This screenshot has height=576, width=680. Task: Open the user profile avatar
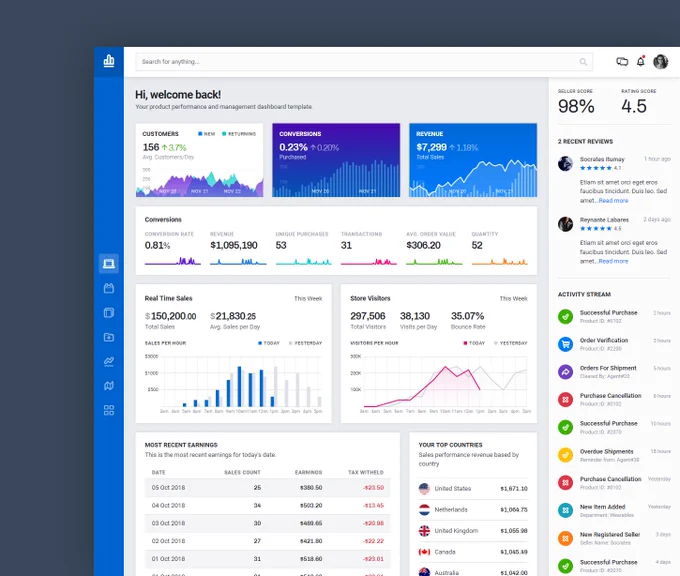click(x=660, y=62)
